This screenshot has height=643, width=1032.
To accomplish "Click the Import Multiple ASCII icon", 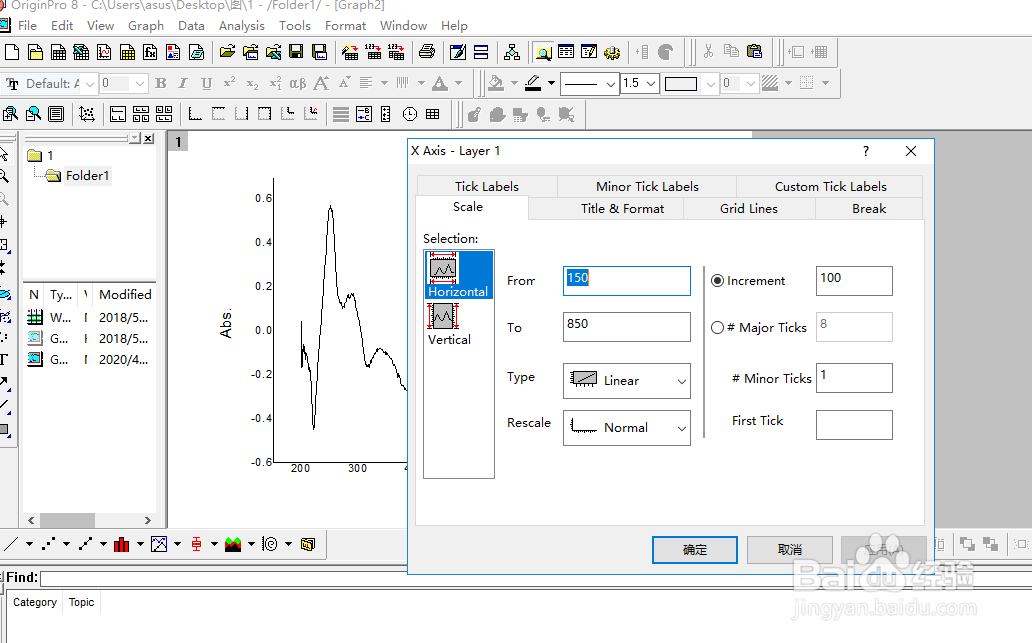I will tap(396, 52).
